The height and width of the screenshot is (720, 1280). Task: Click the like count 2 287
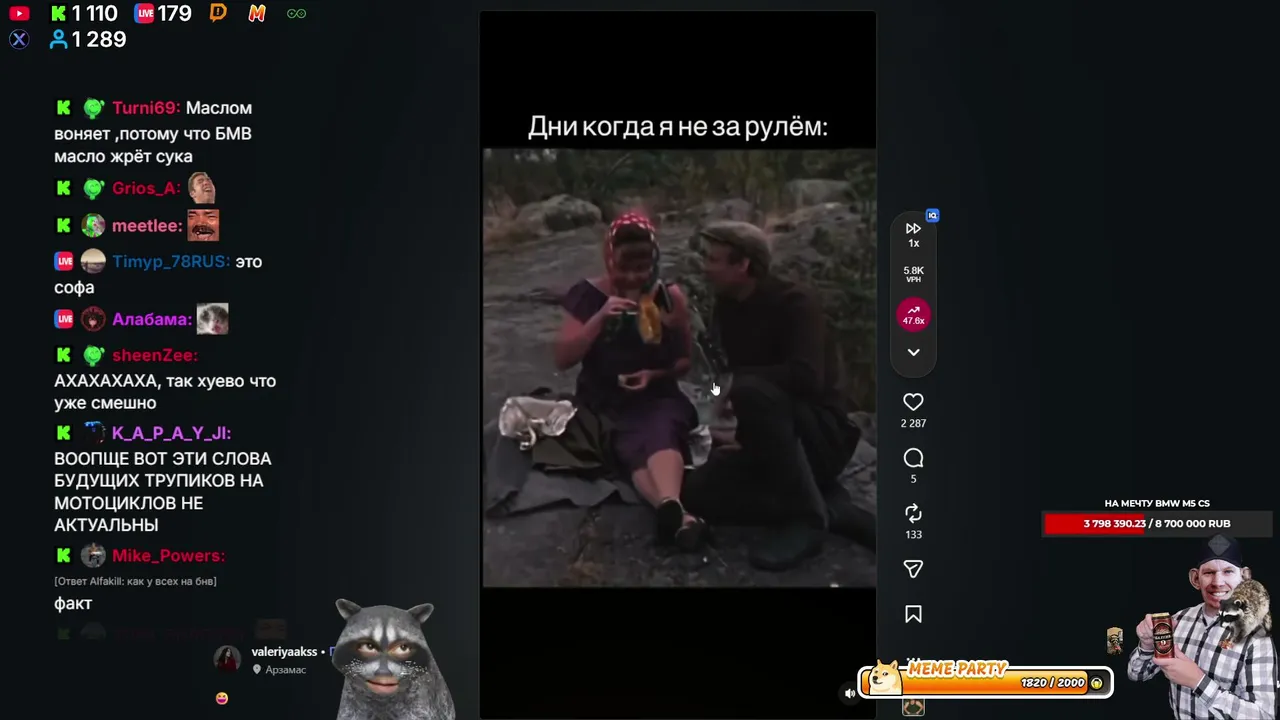(x=913, y=424)
